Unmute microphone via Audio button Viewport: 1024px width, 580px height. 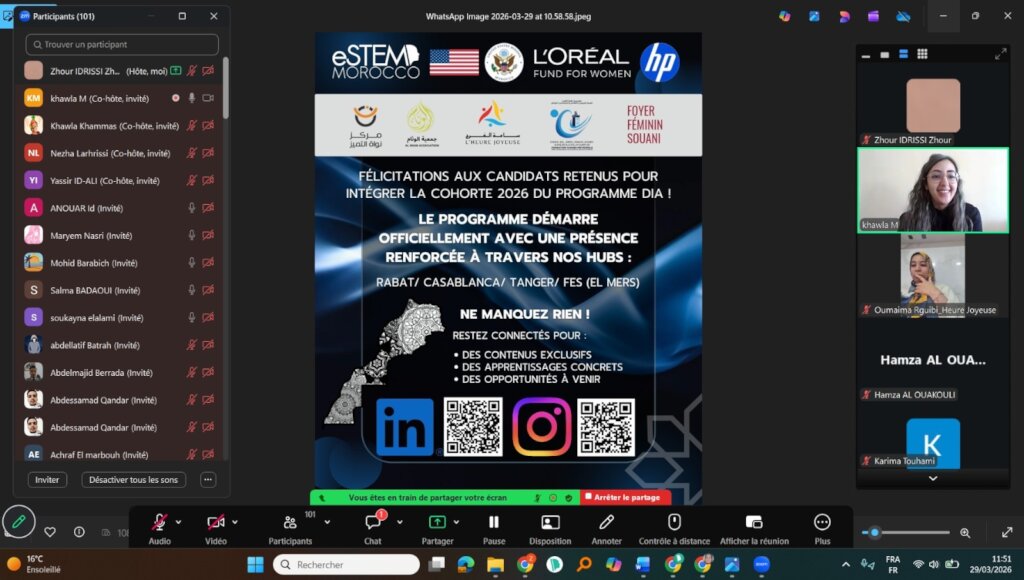click(x=159, y=528)
